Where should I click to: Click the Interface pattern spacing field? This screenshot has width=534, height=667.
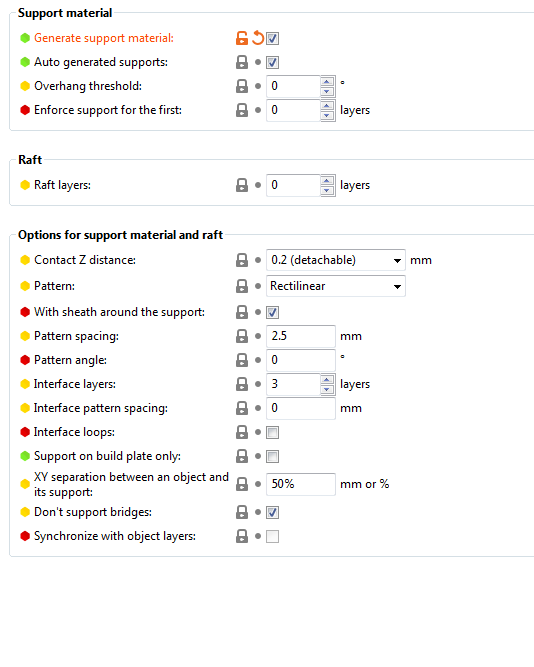300,408
